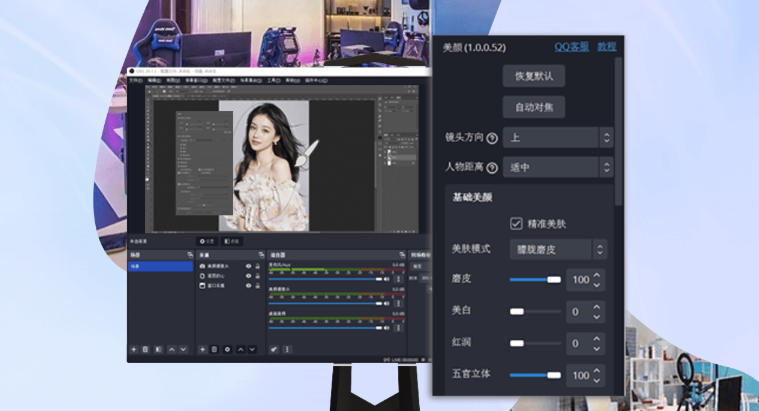Open source properties gear in Sources dock
This screenshot has width=759, height=411.
point(228,349)
